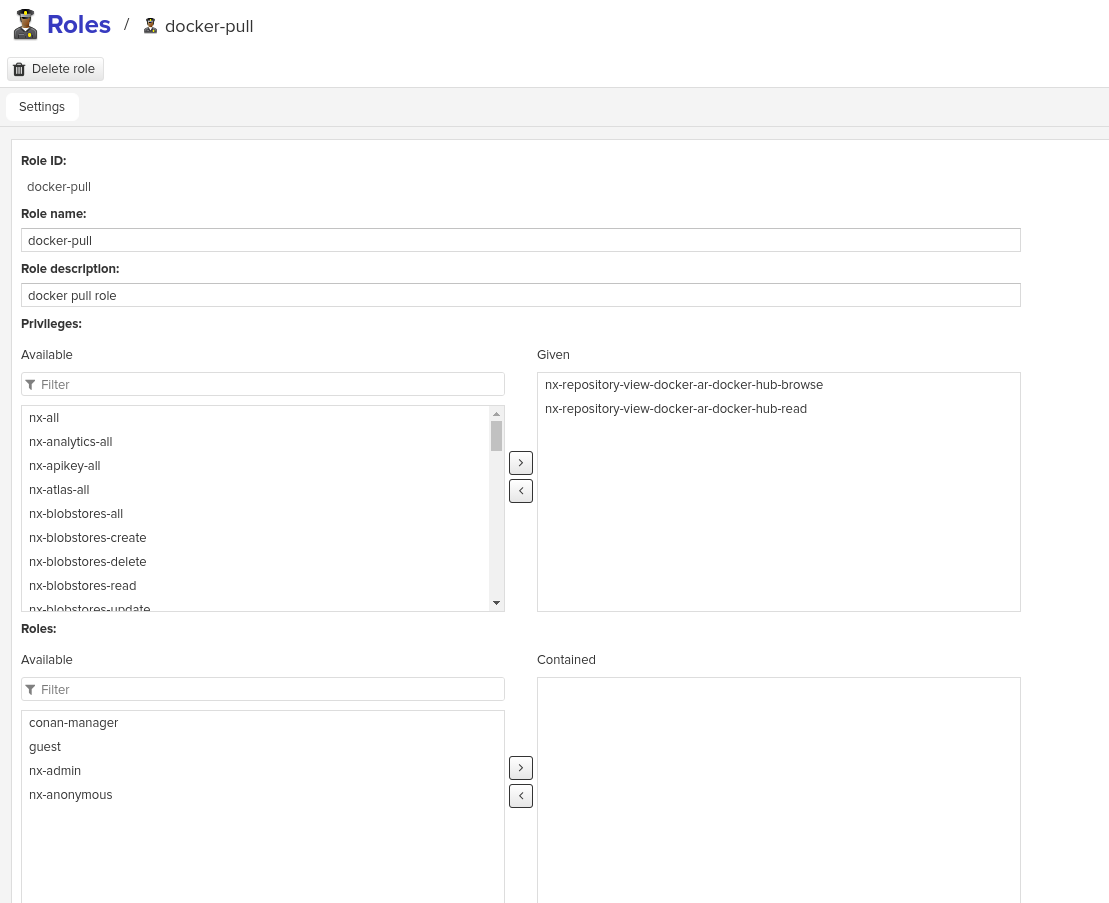Click the funnel filter icon in Privileges Available box
This screenshot has width=1109, height=903.
tap(31, 384)
